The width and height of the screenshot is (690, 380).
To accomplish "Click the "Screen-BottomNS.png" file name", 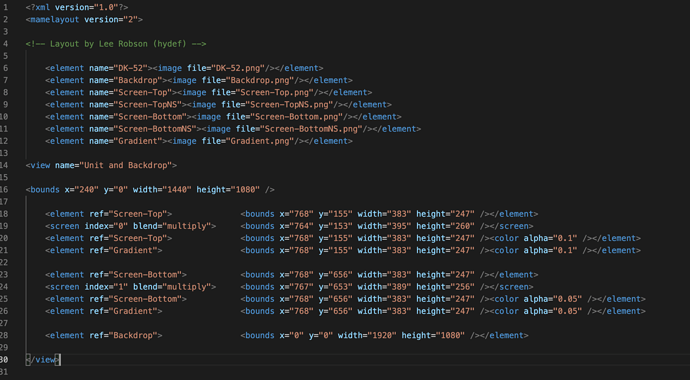I will [312, 129].
